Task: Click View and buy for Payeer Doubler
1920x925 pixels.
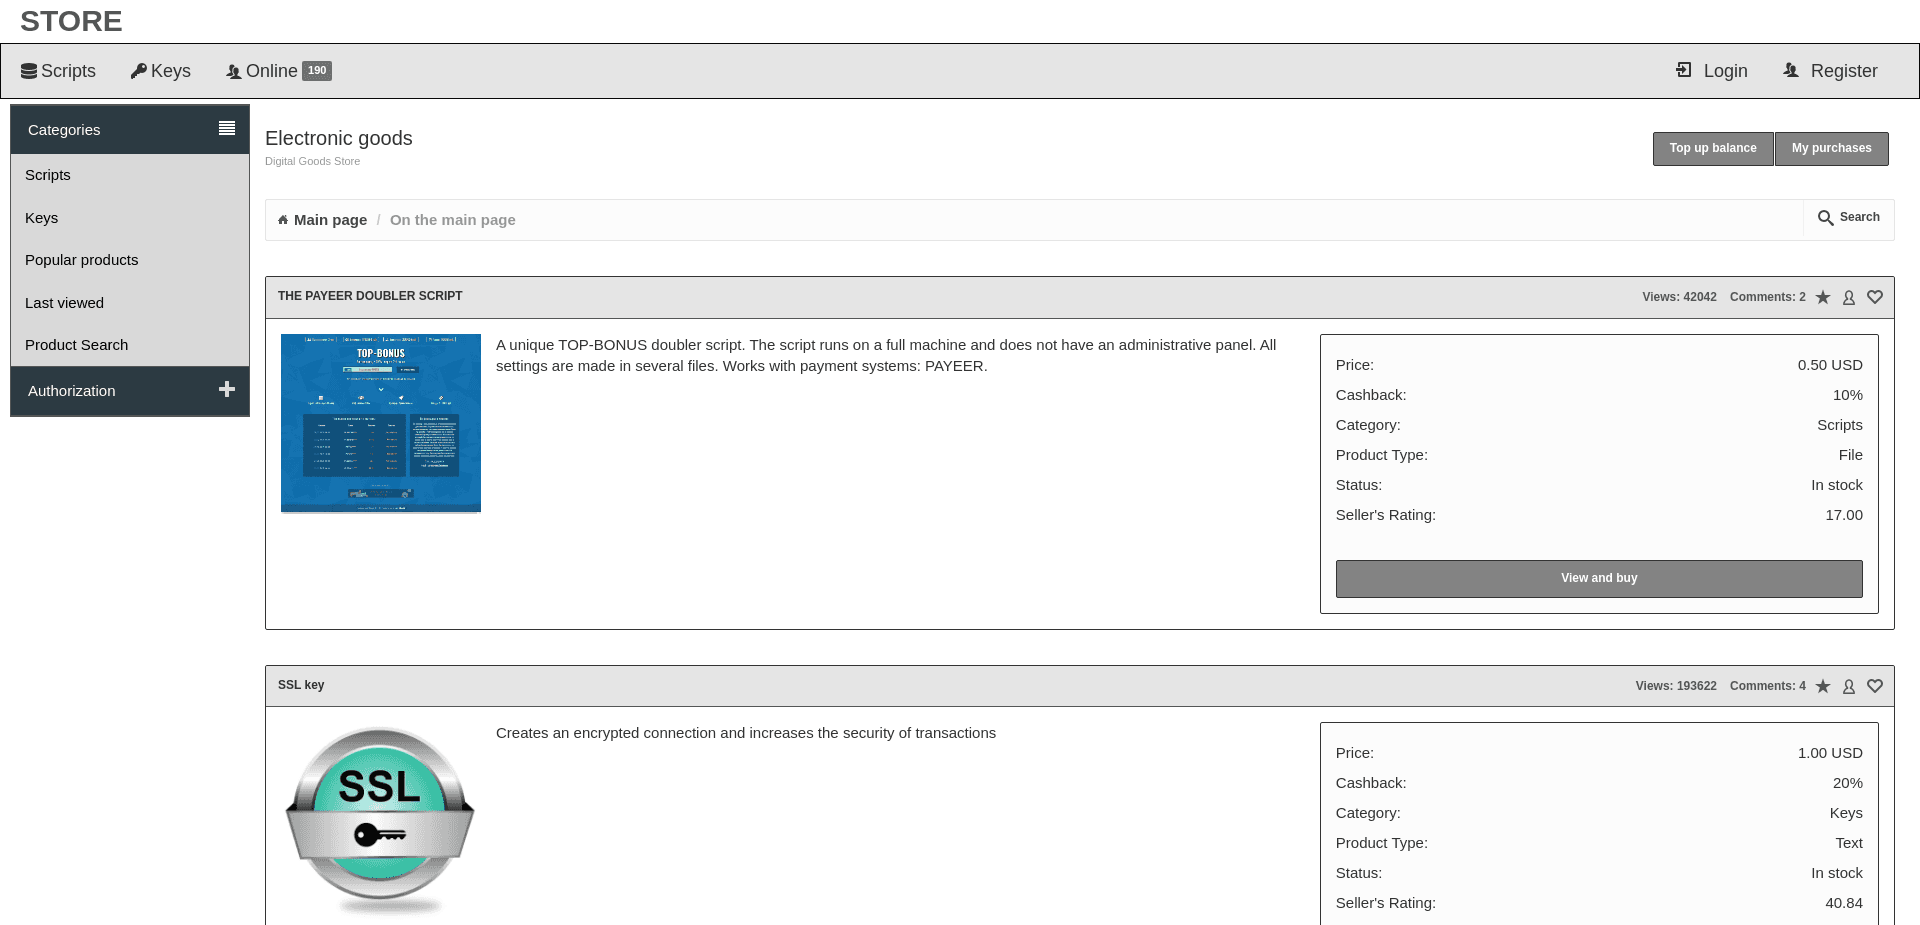Action: pos(1598,578)
